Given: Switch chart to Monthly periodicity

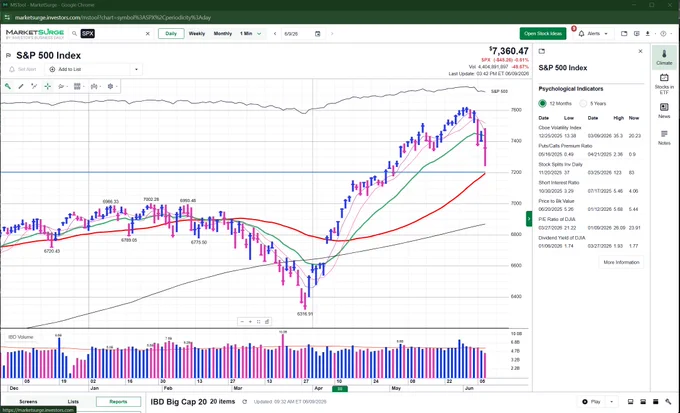Looking at the screenshot, I should [x=223, y=33].
